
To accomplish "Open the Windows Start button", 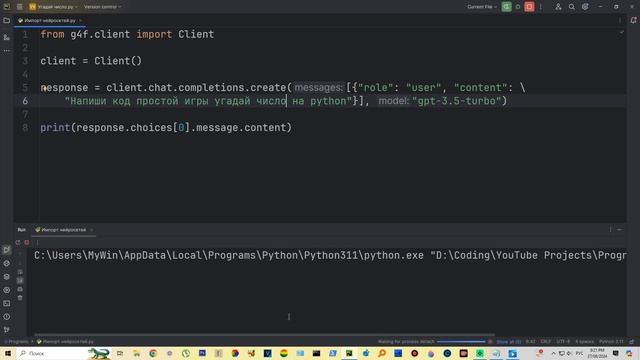I will coord(8,353).
